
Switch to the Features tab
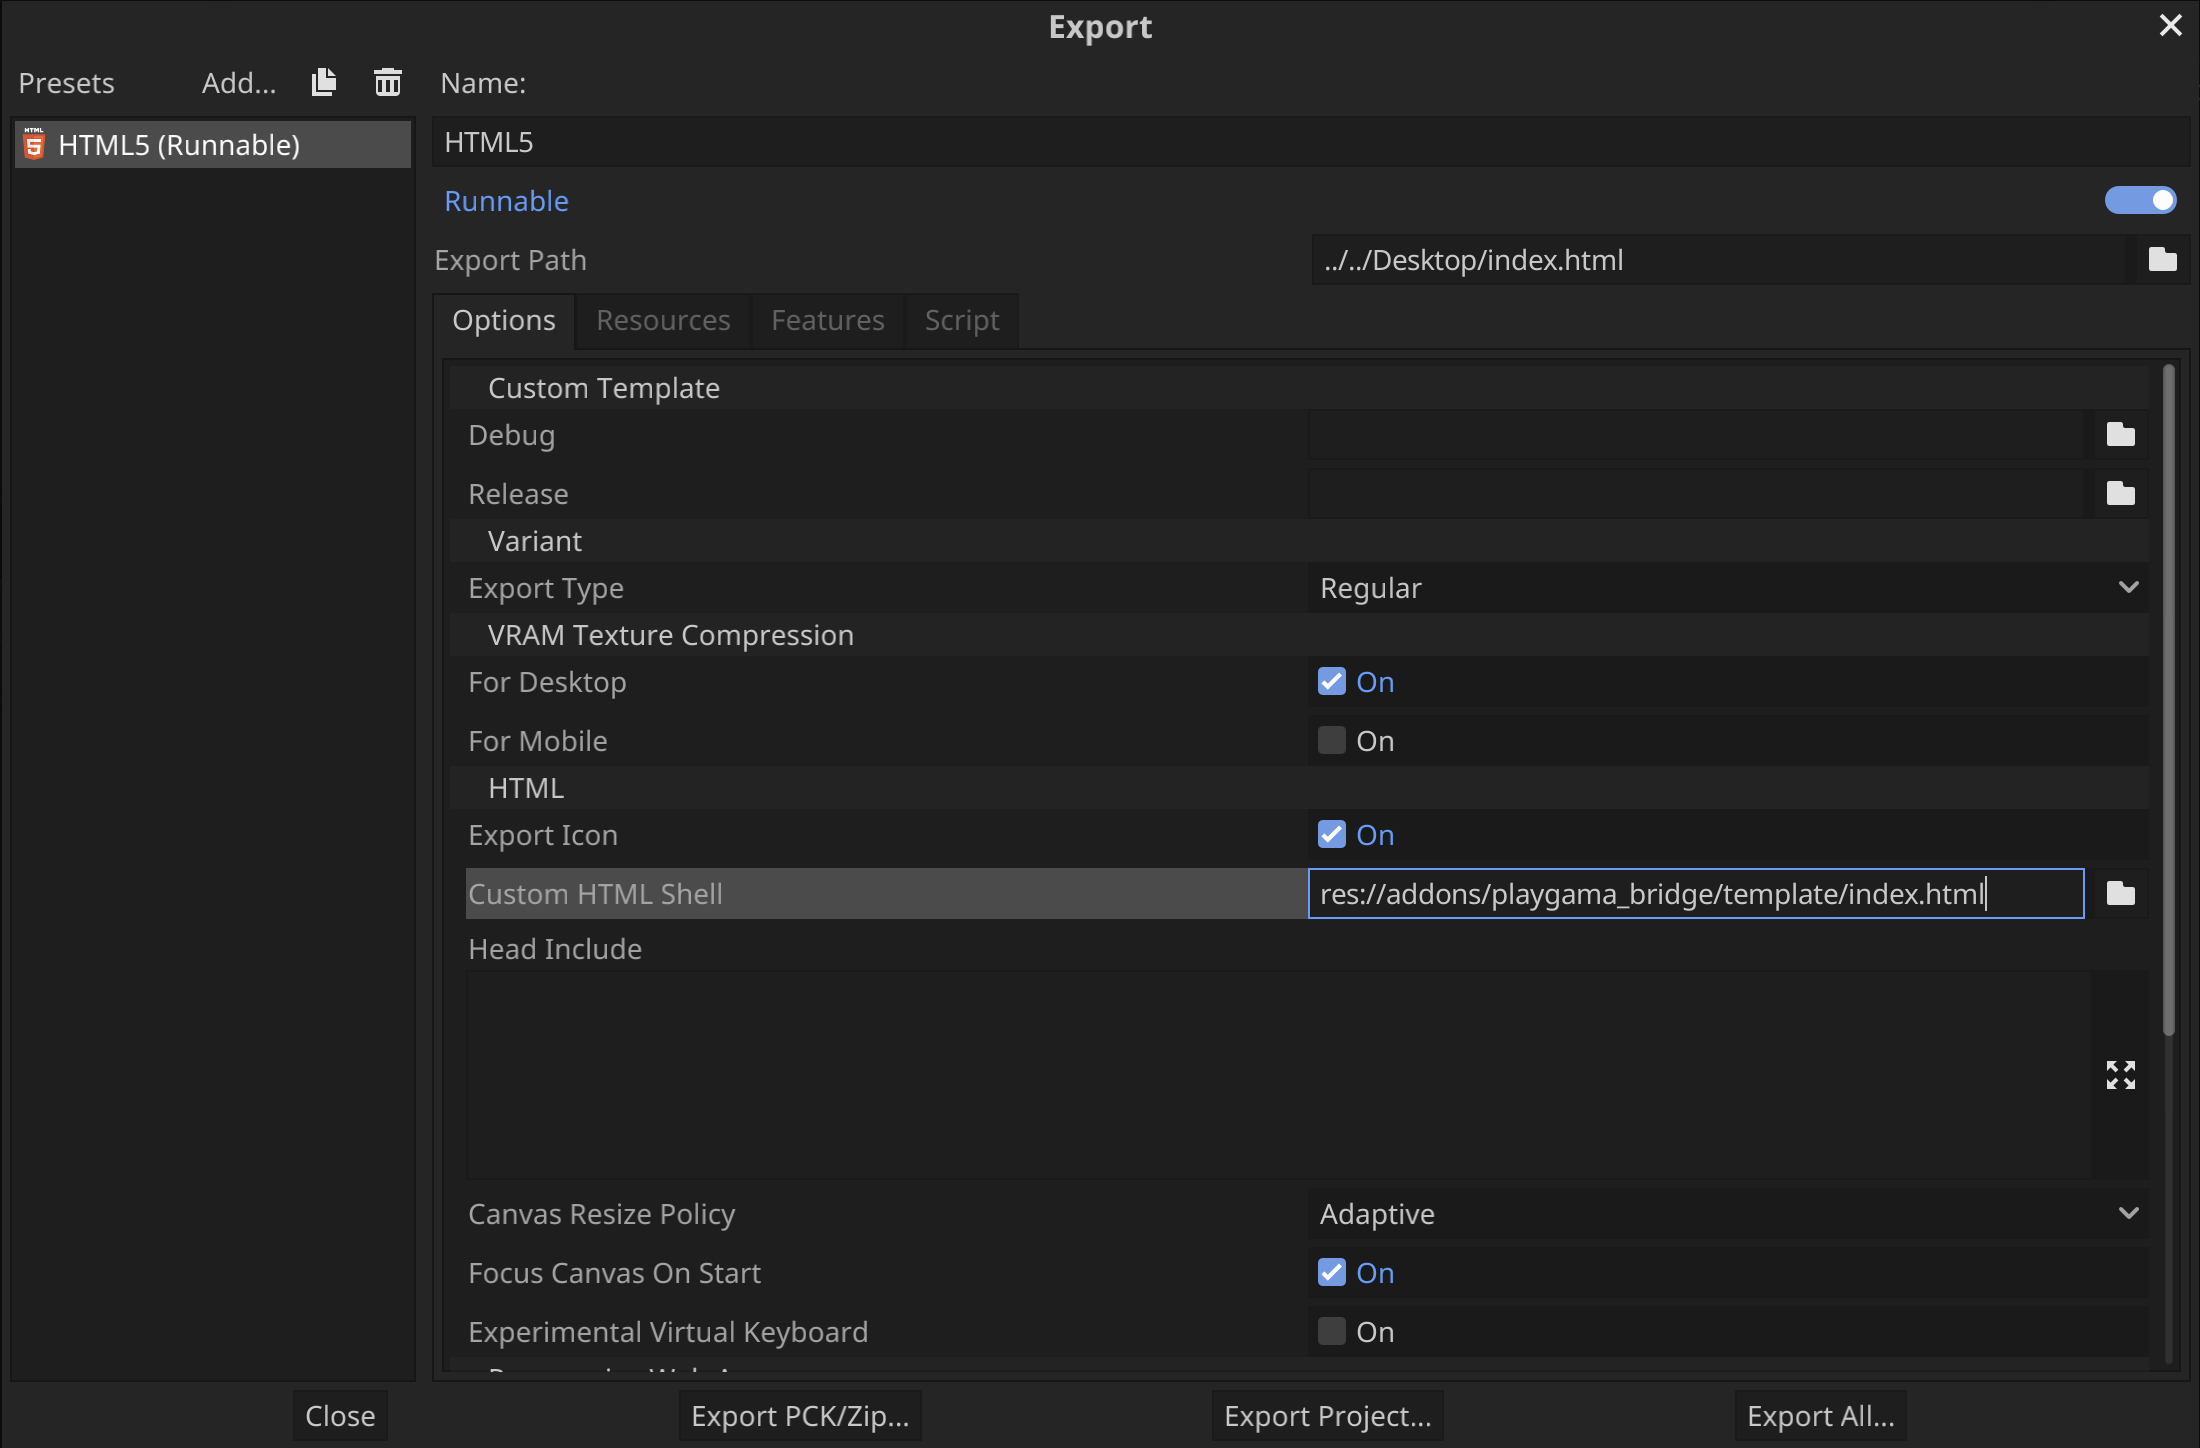click(x=828, y=320)
